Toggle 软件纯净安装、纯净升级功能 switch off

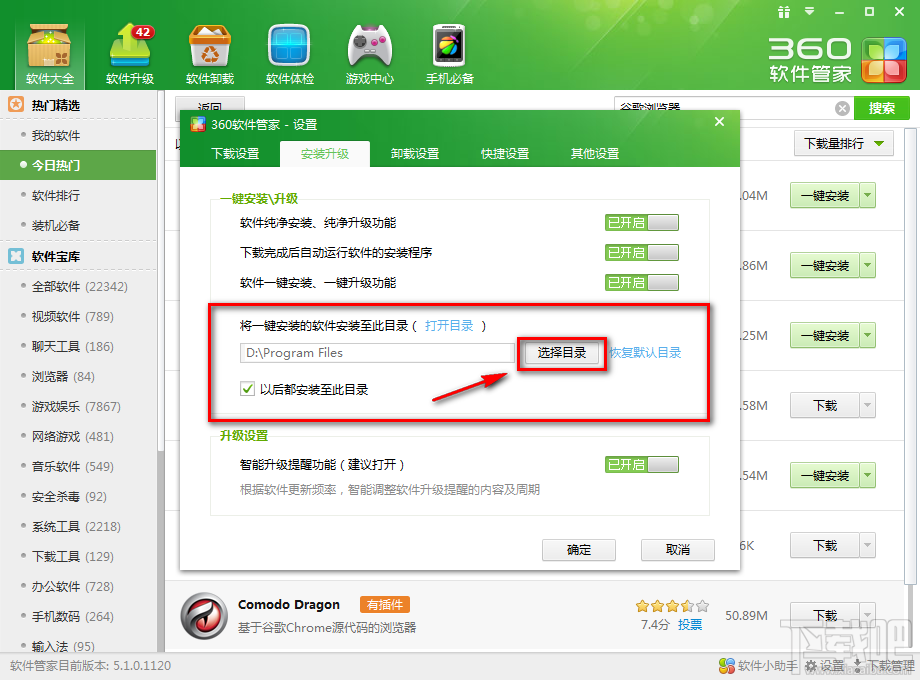pyautogui.click(x=641, y=222)
